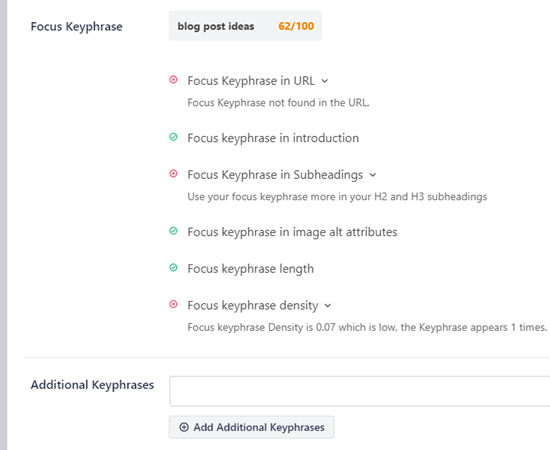Collapse the Focus Keyphrase in Subheadings chevron
The width and height of the screenshot is (550, 450).
(x=373, y=175)
